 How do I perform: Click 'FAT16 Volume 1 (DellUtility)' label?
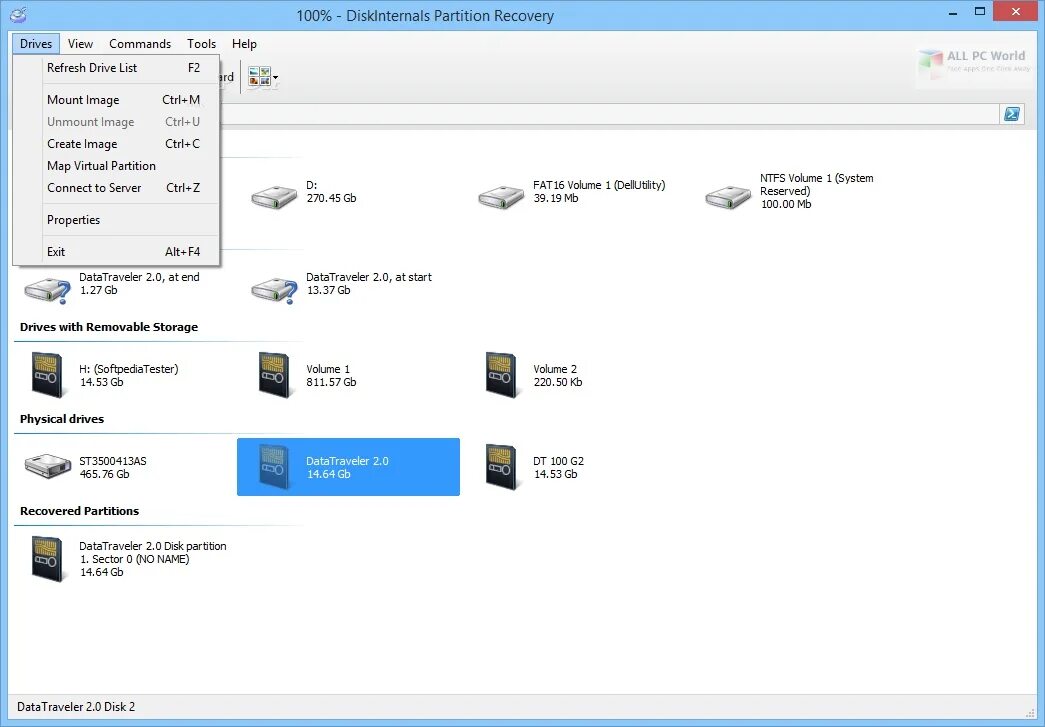click(599, 185)
